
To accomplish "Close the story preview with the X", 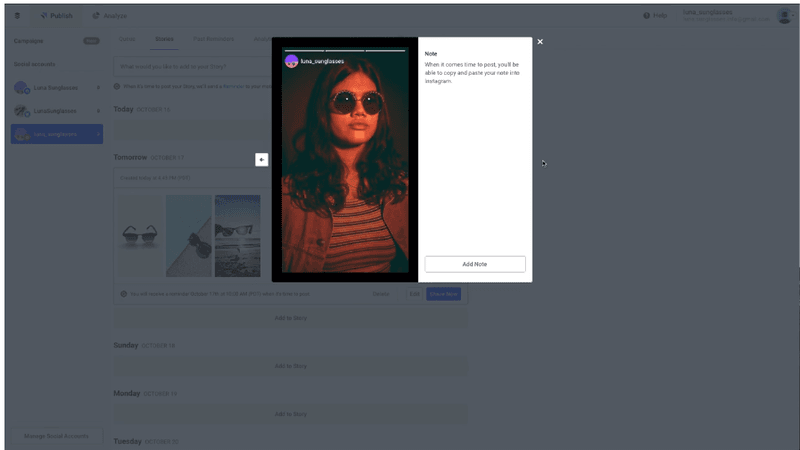I will [x=540, y=42].
